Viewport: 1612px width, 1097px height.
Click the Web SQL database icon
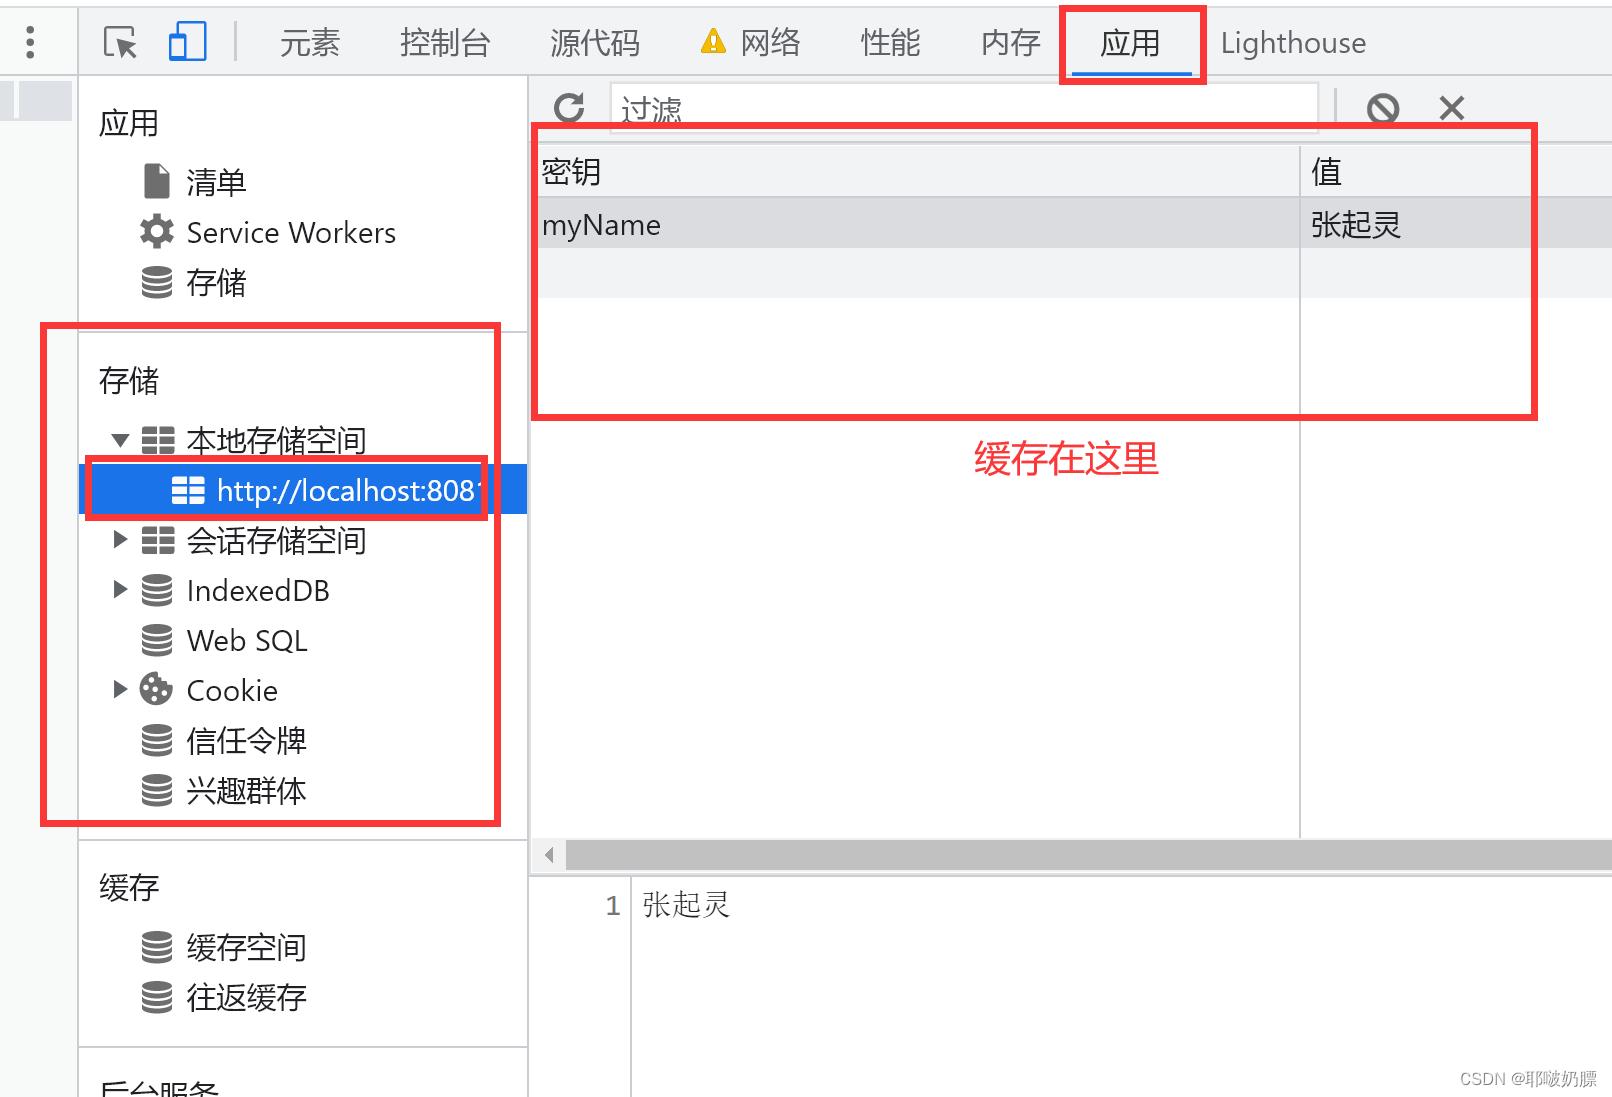point(157,640)
